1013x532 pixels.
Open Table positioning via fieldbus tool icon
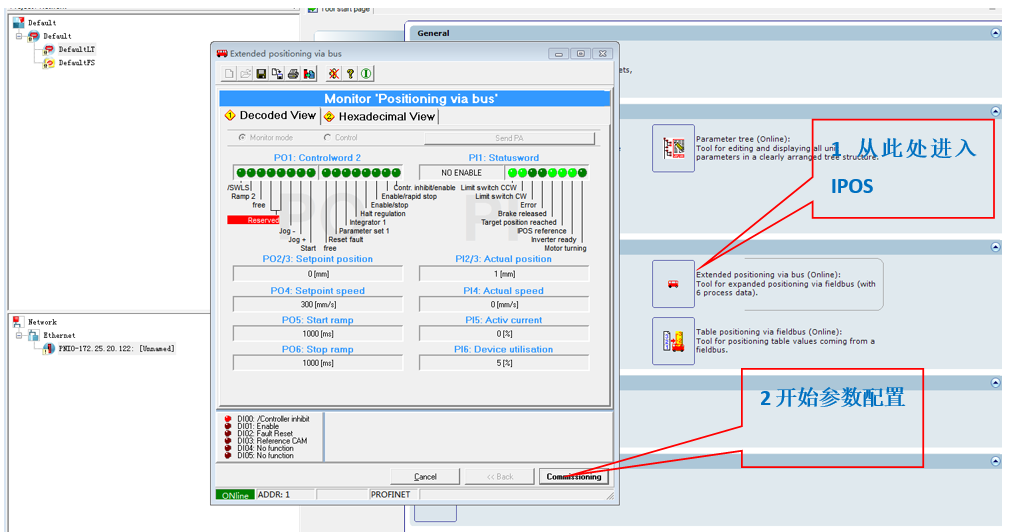point(672,341)
